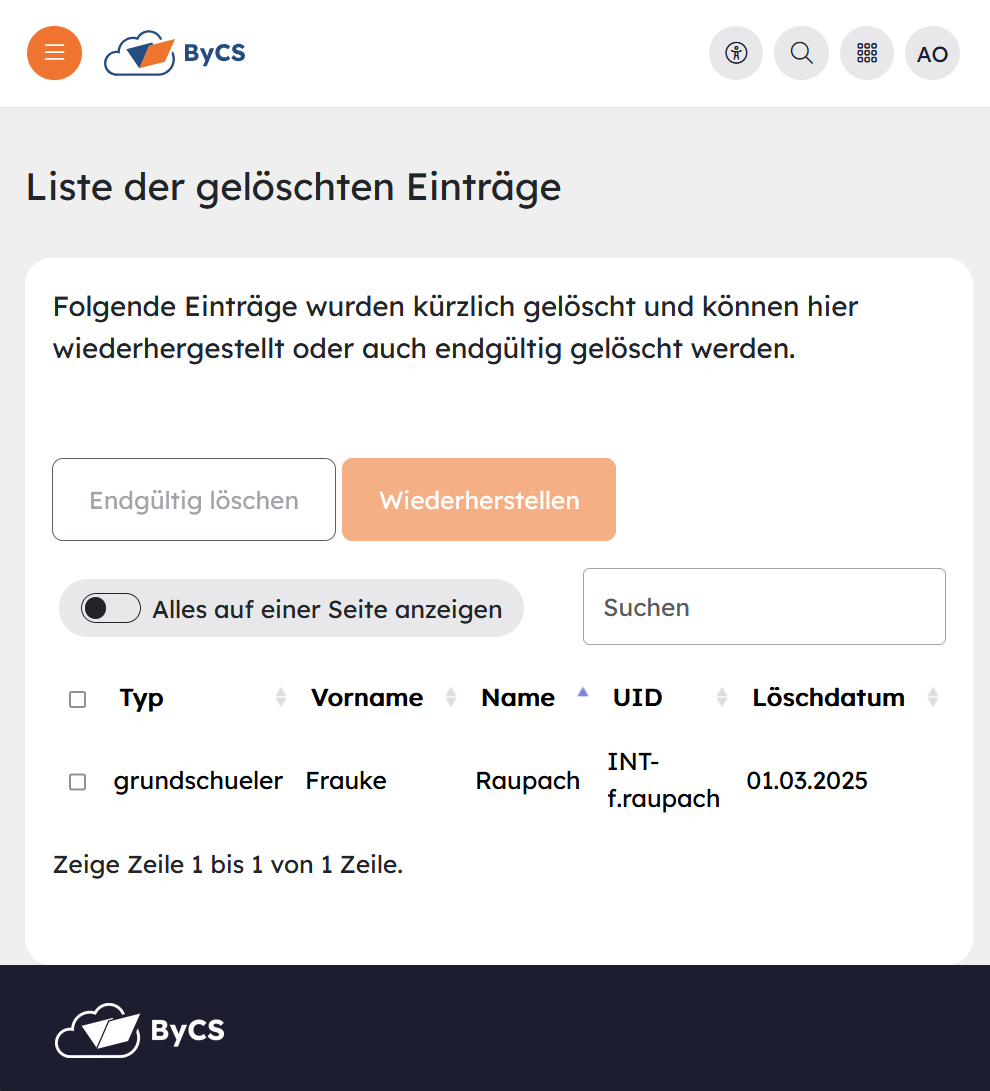
Task: Sort table by Löschdatum column
Action: 828,698
